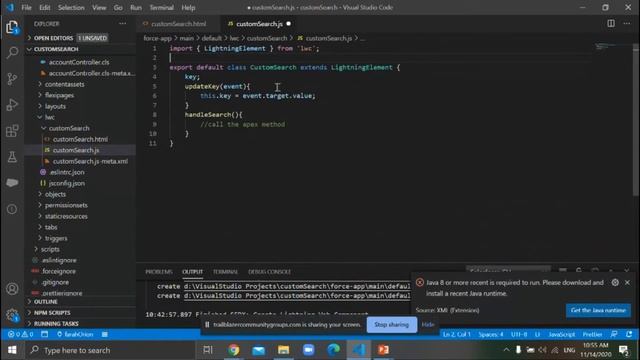This screenshot has height=360, width=640.
Task: Click the split editor icon
Action: [611, 24]
